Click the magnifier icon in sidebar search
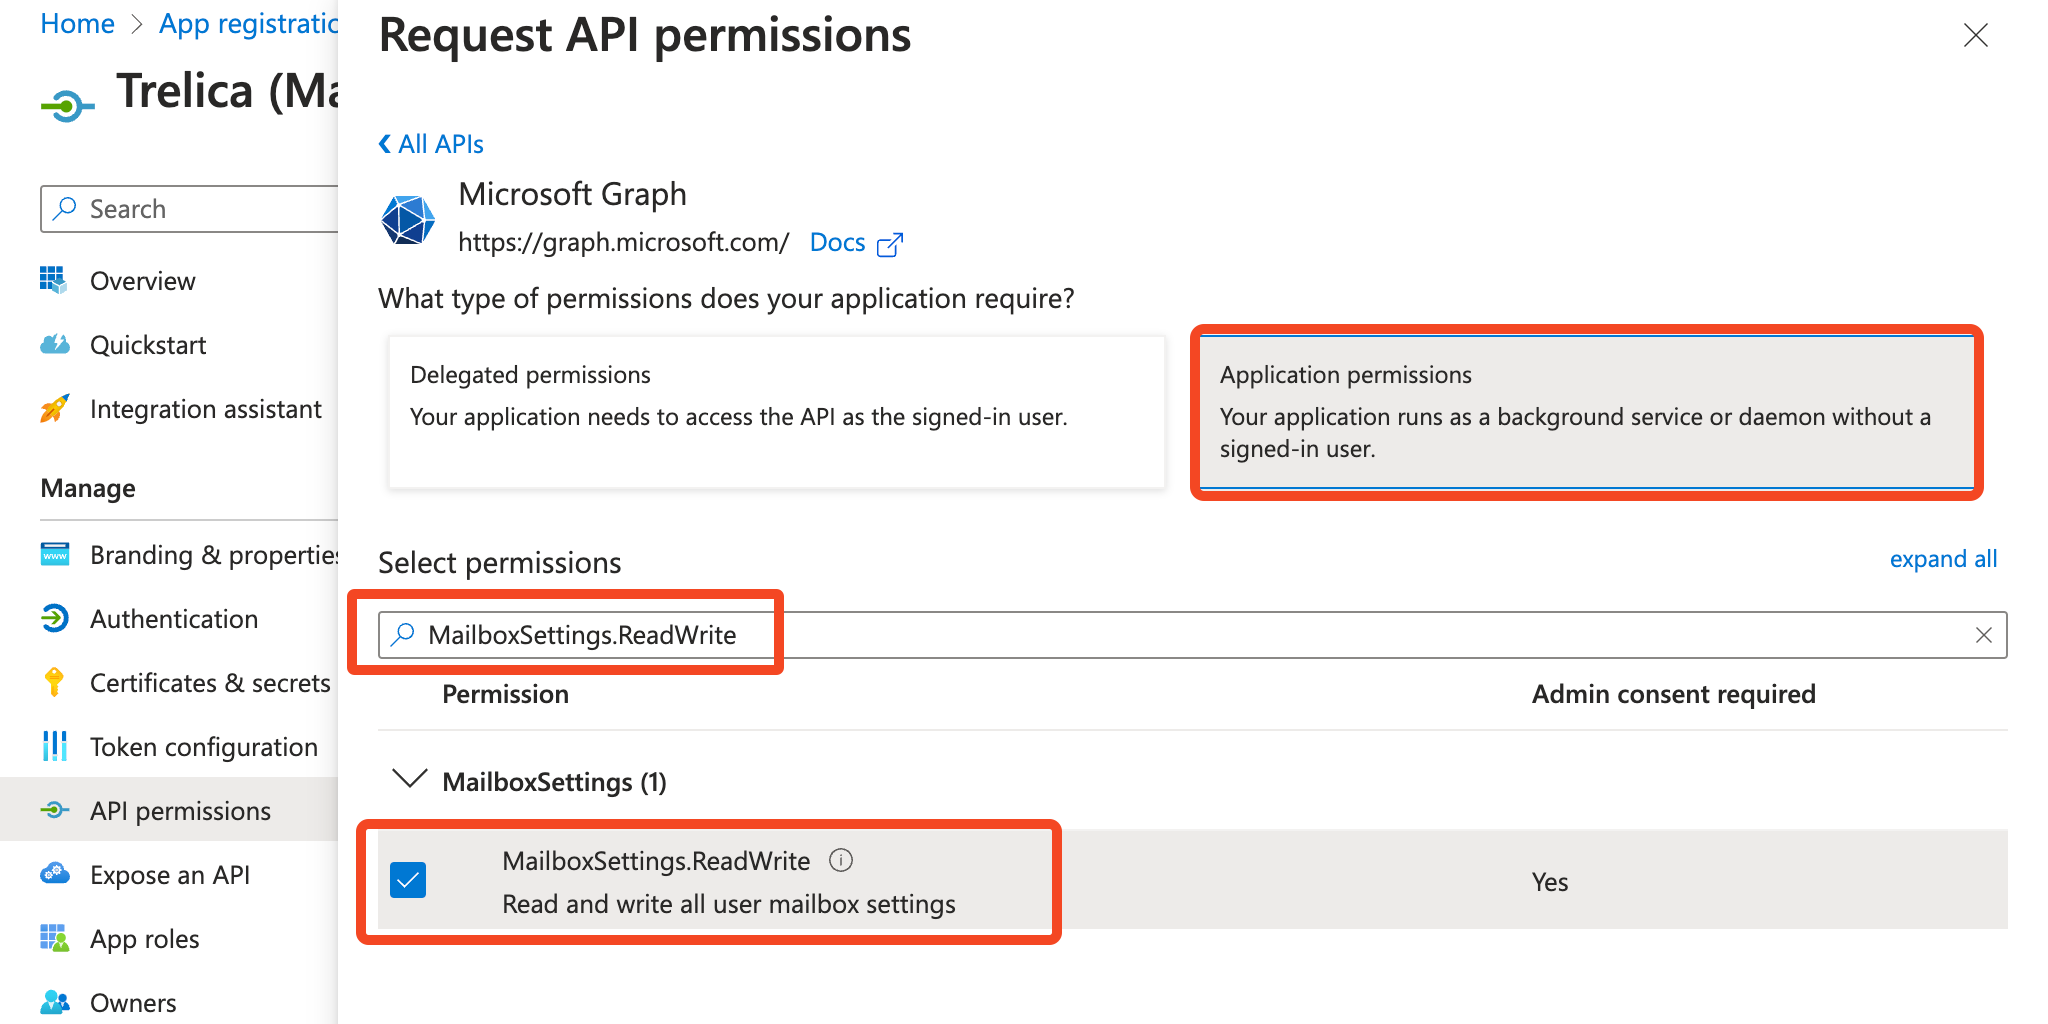This screenshot has width=2048, height=1024. (65, 208)
